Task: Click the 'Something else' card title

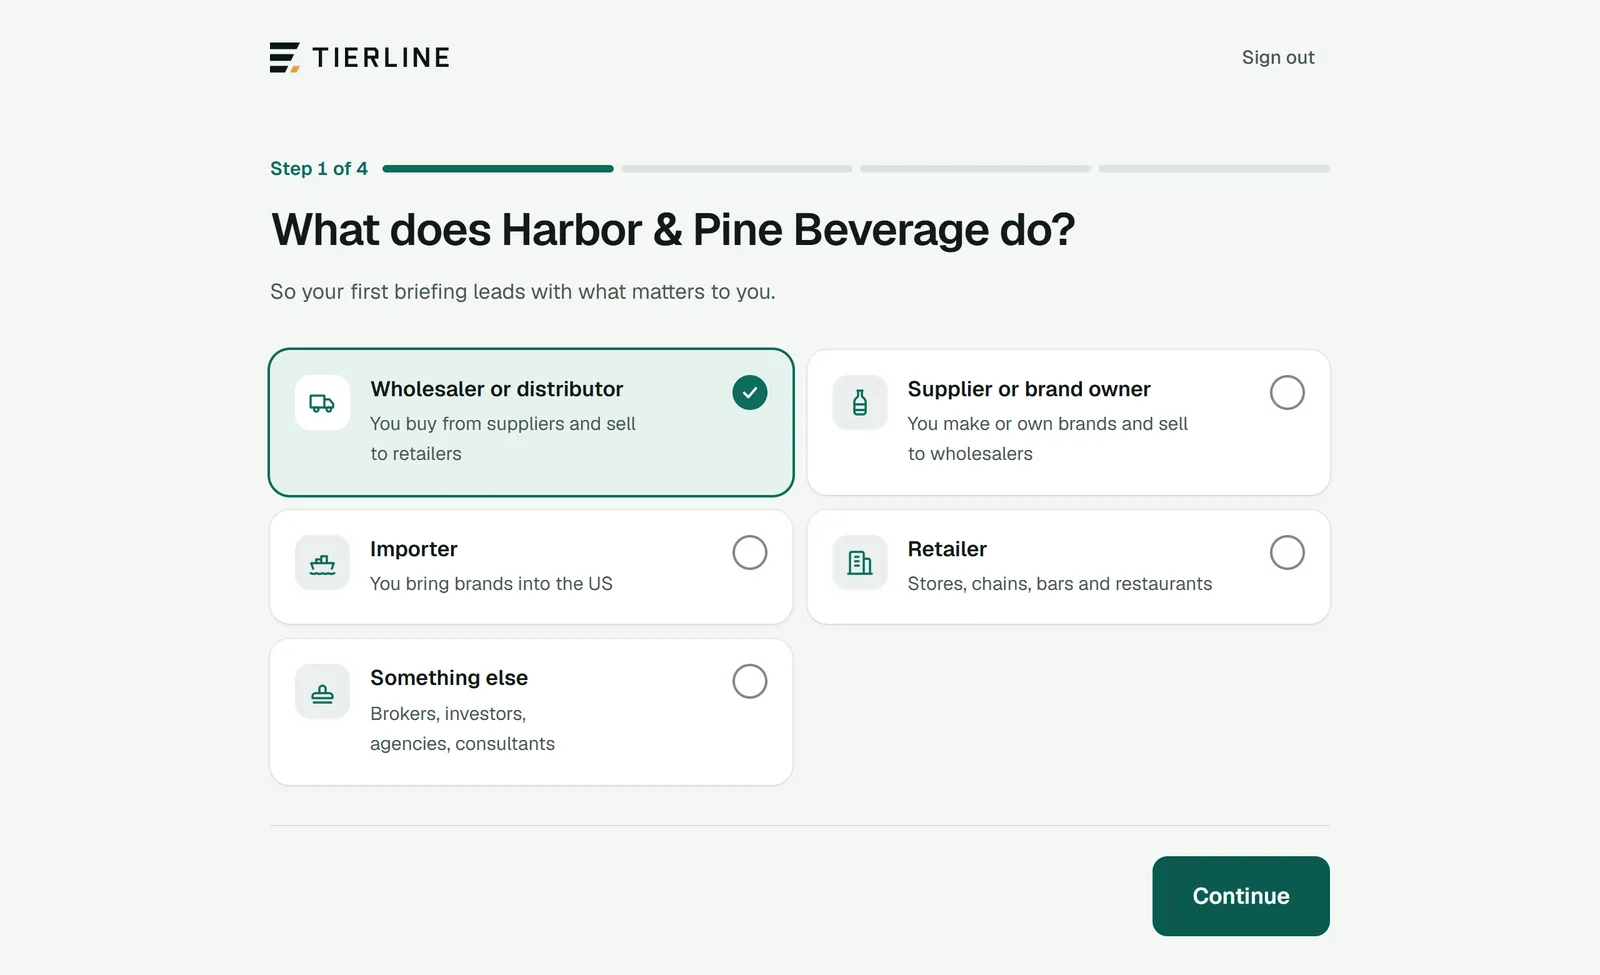Action: click(449, 678)
